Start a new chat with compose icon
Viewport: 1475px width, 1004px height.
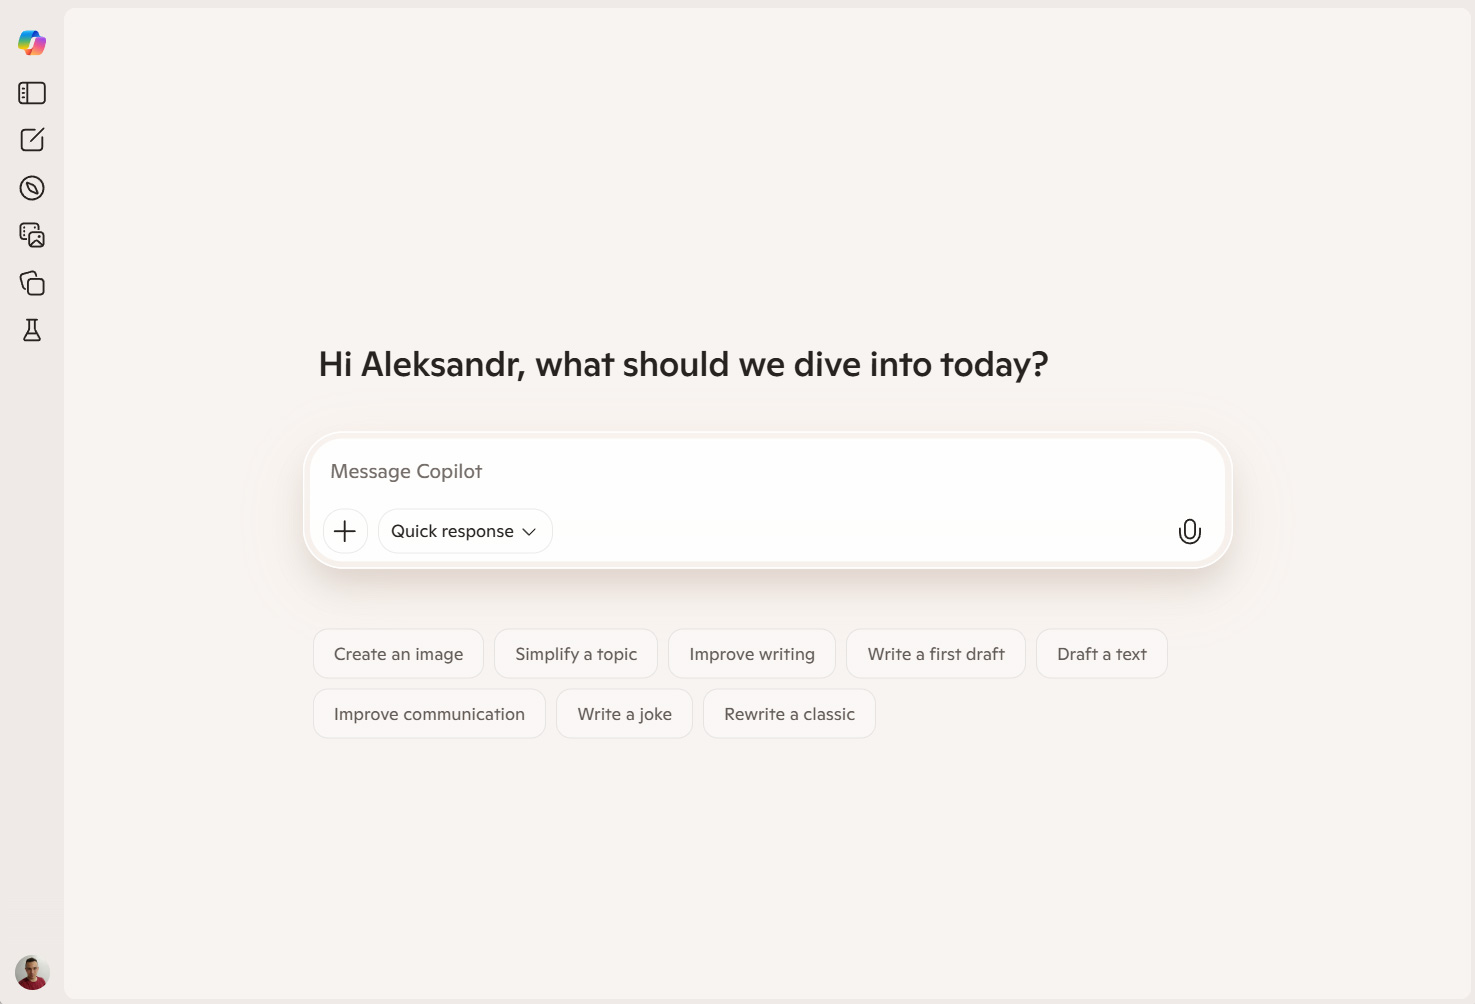[32, 140]
